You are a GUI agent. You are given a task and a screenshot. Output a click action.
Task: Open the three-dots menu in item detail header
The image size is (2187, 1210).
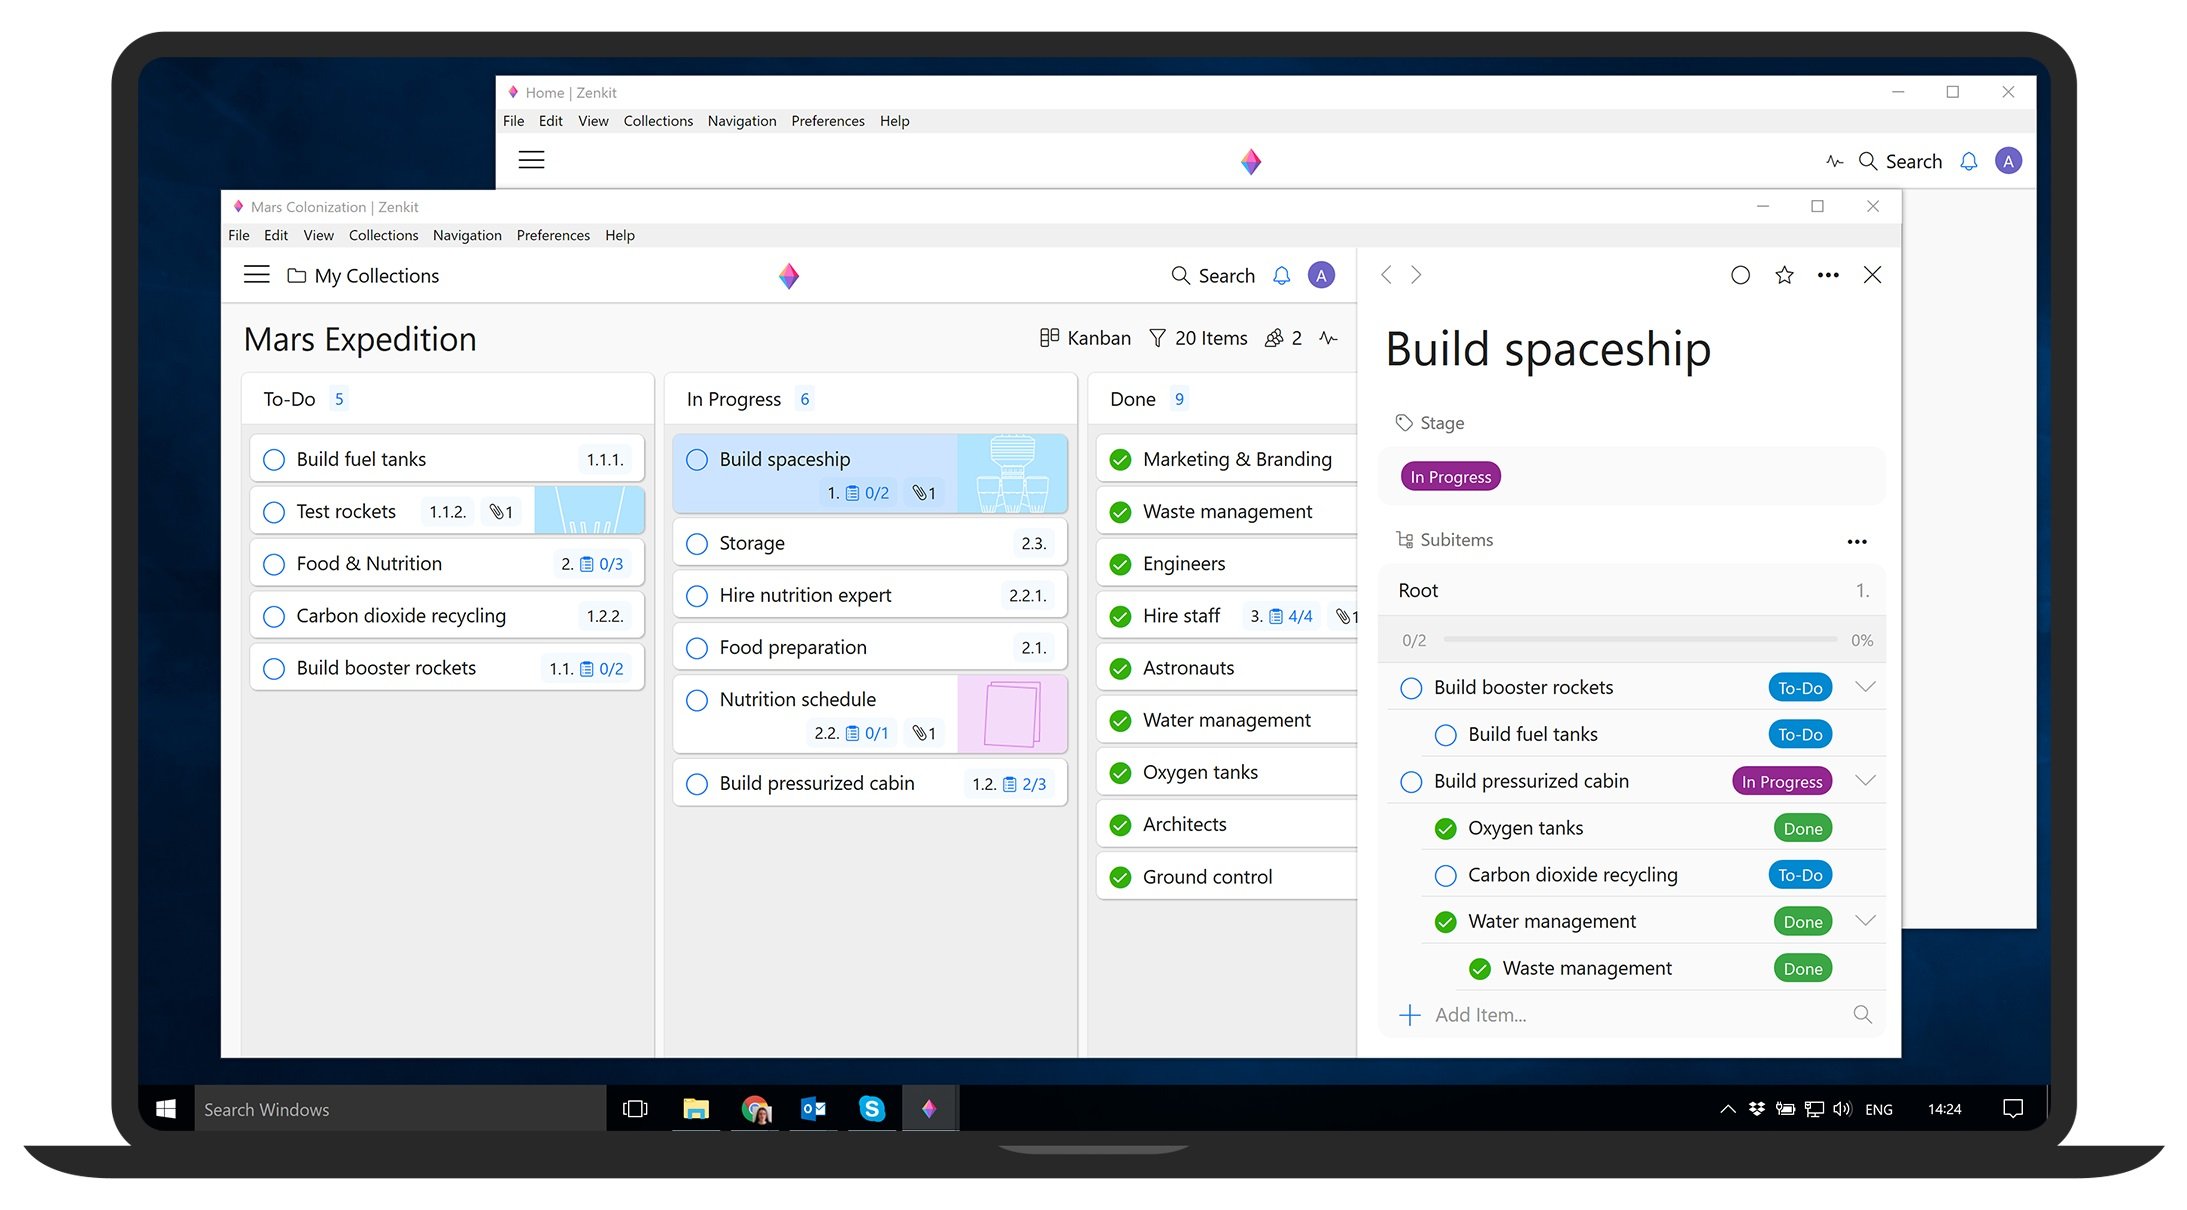coord(1828,275)
